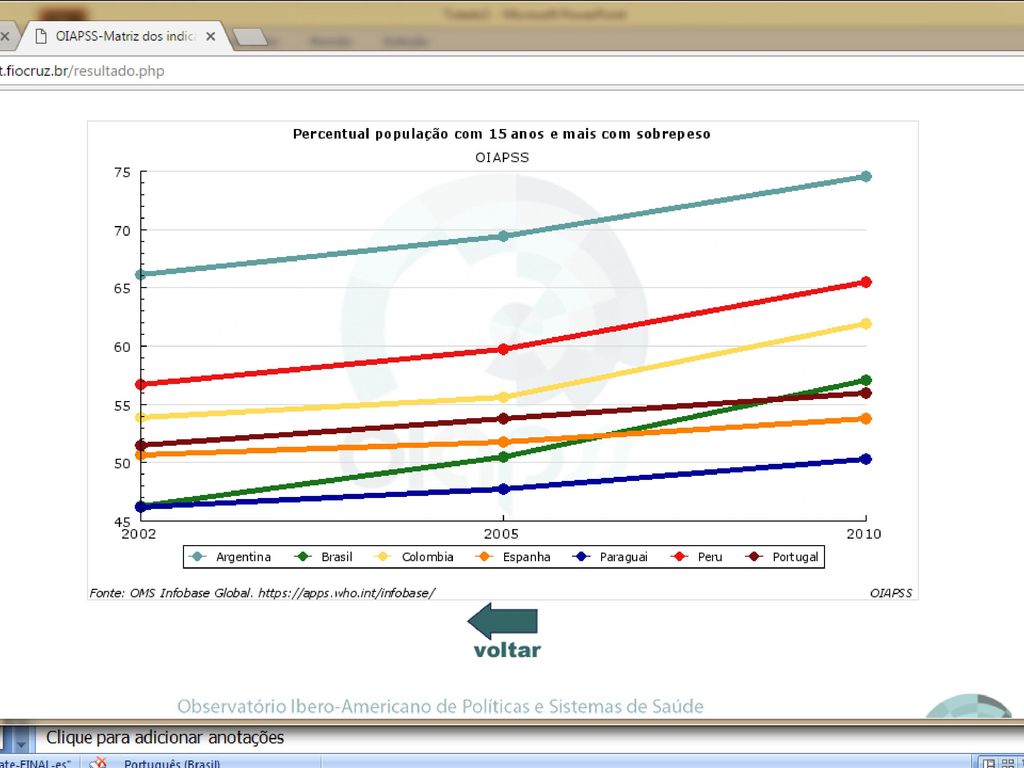1024x768 pixels.
Task: Click the Brasil legend marker
Action: click(303, 556)
